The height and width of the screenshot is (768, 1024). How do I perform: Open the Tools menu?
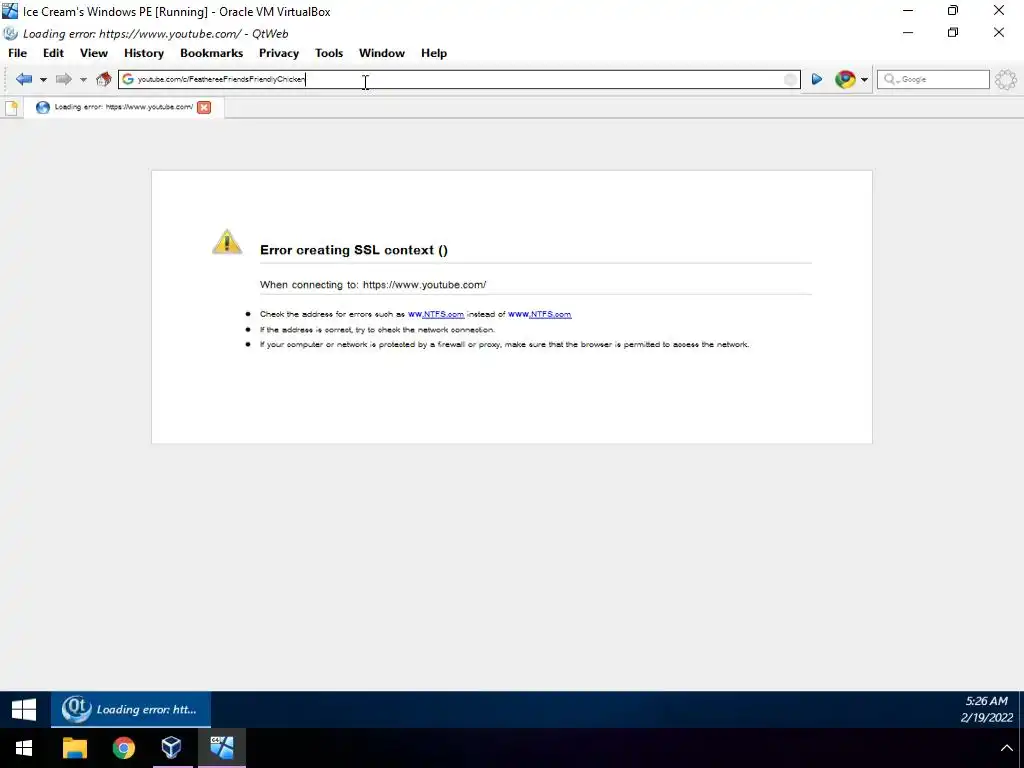329,53
